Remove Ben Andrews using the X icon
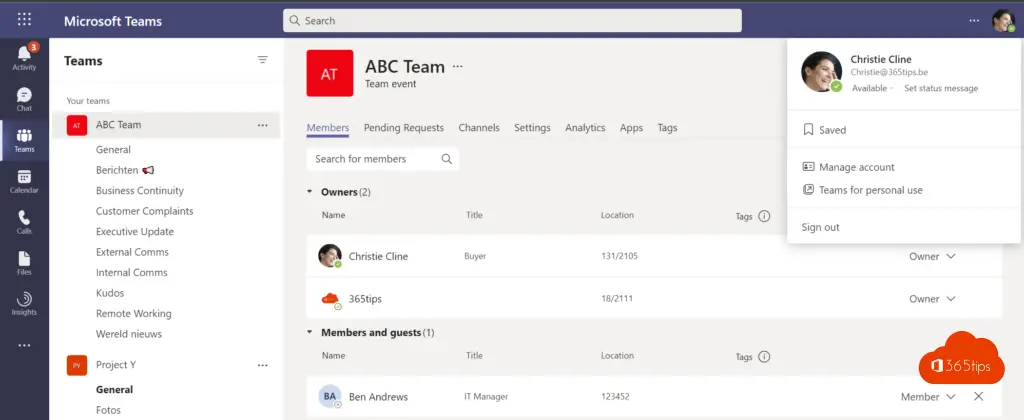 (x=978, y=397)
